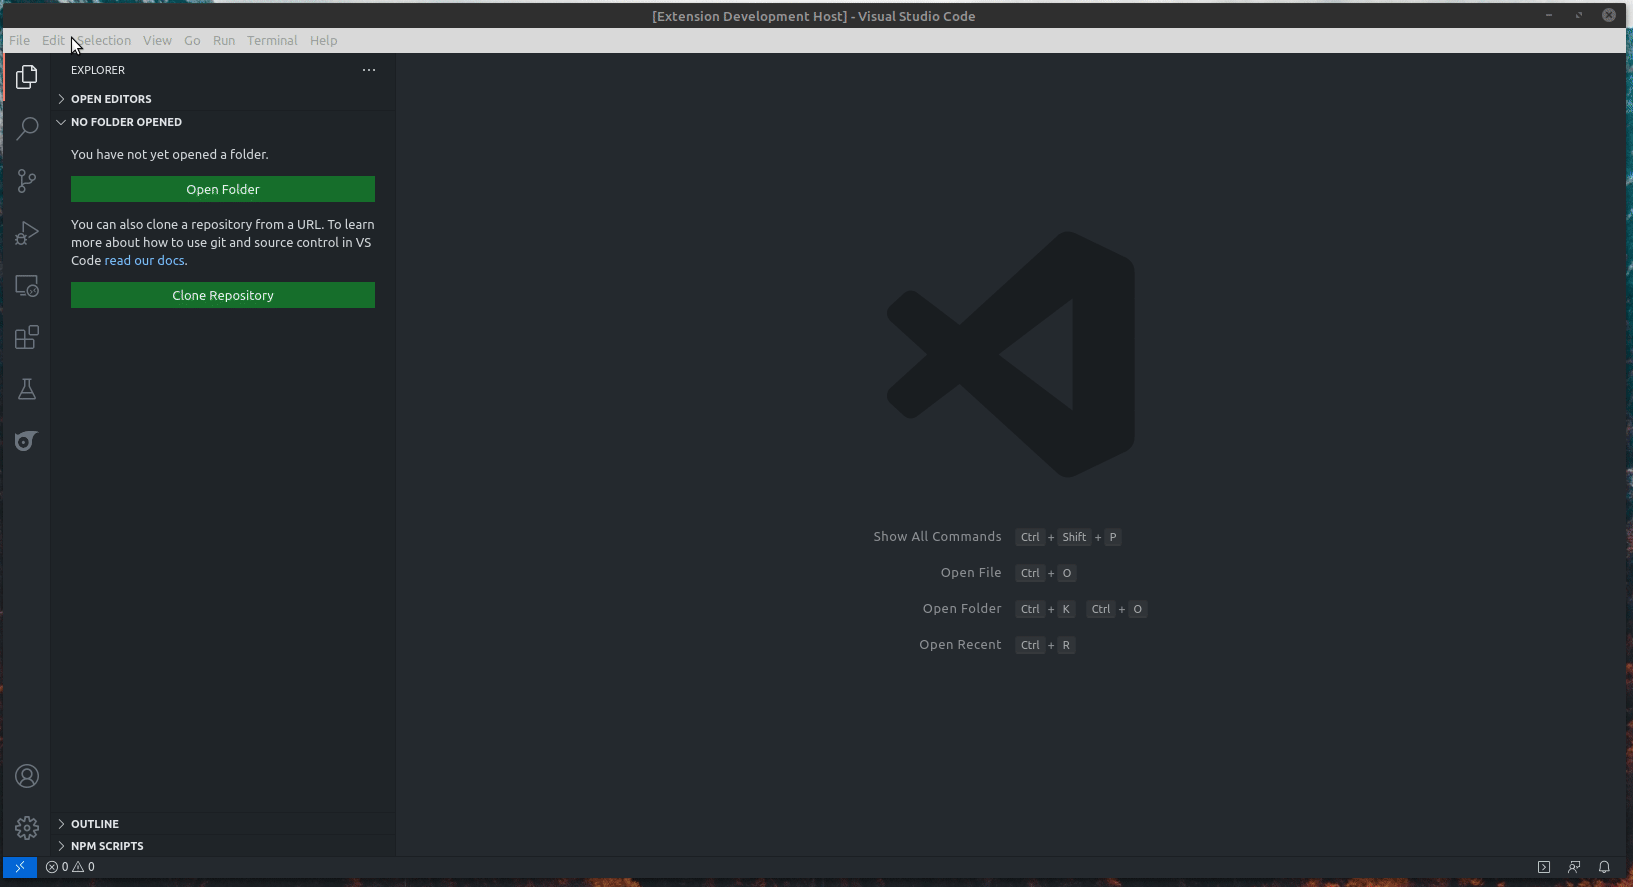
Task: Open notifications bell in status bar
Action: coord(1604,867)
